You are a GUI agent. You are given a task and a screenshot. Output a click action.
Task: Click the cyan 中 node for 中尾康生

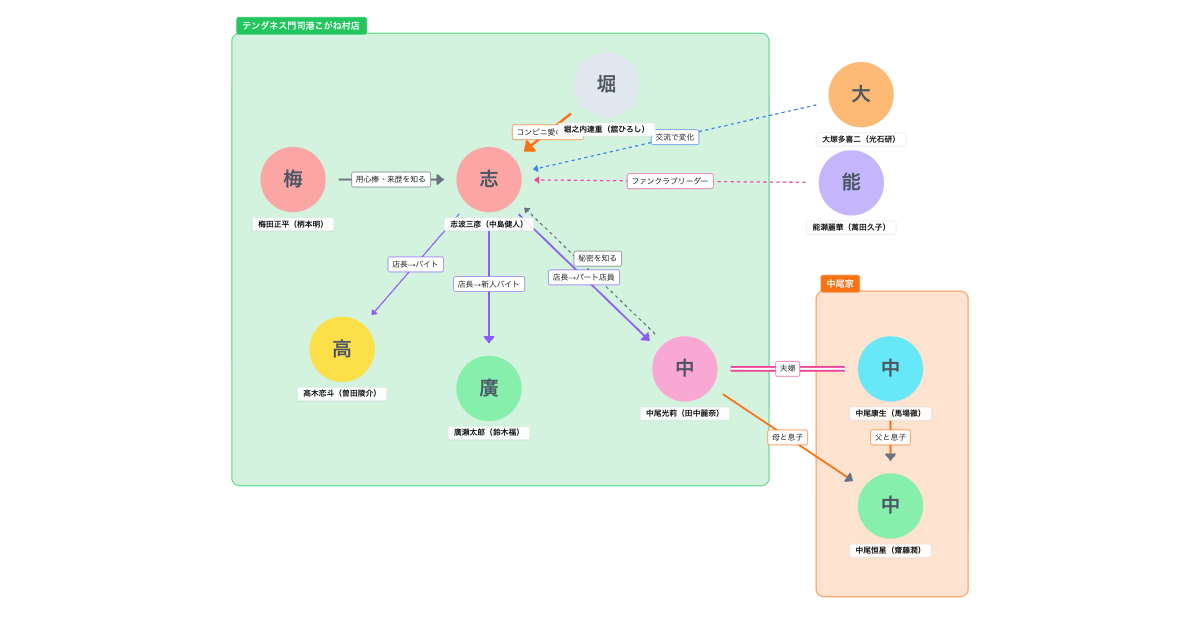point(890,369)
